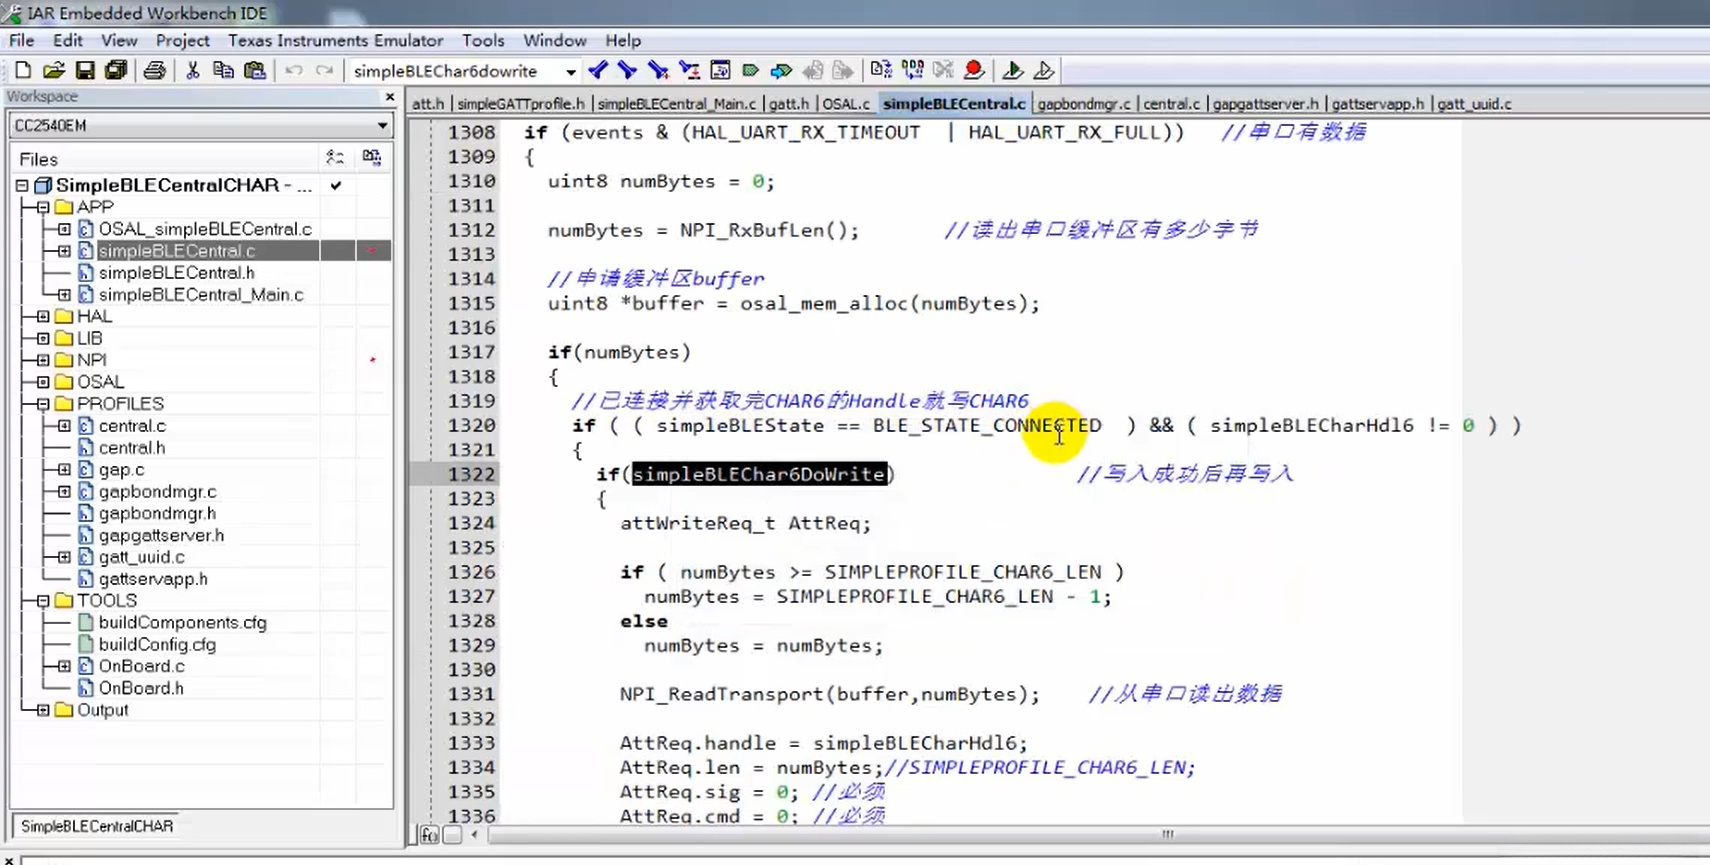This screenshot has height=865, width=1710.
Task: Cut the selection with the scissors icon
Action: point(193,70)
